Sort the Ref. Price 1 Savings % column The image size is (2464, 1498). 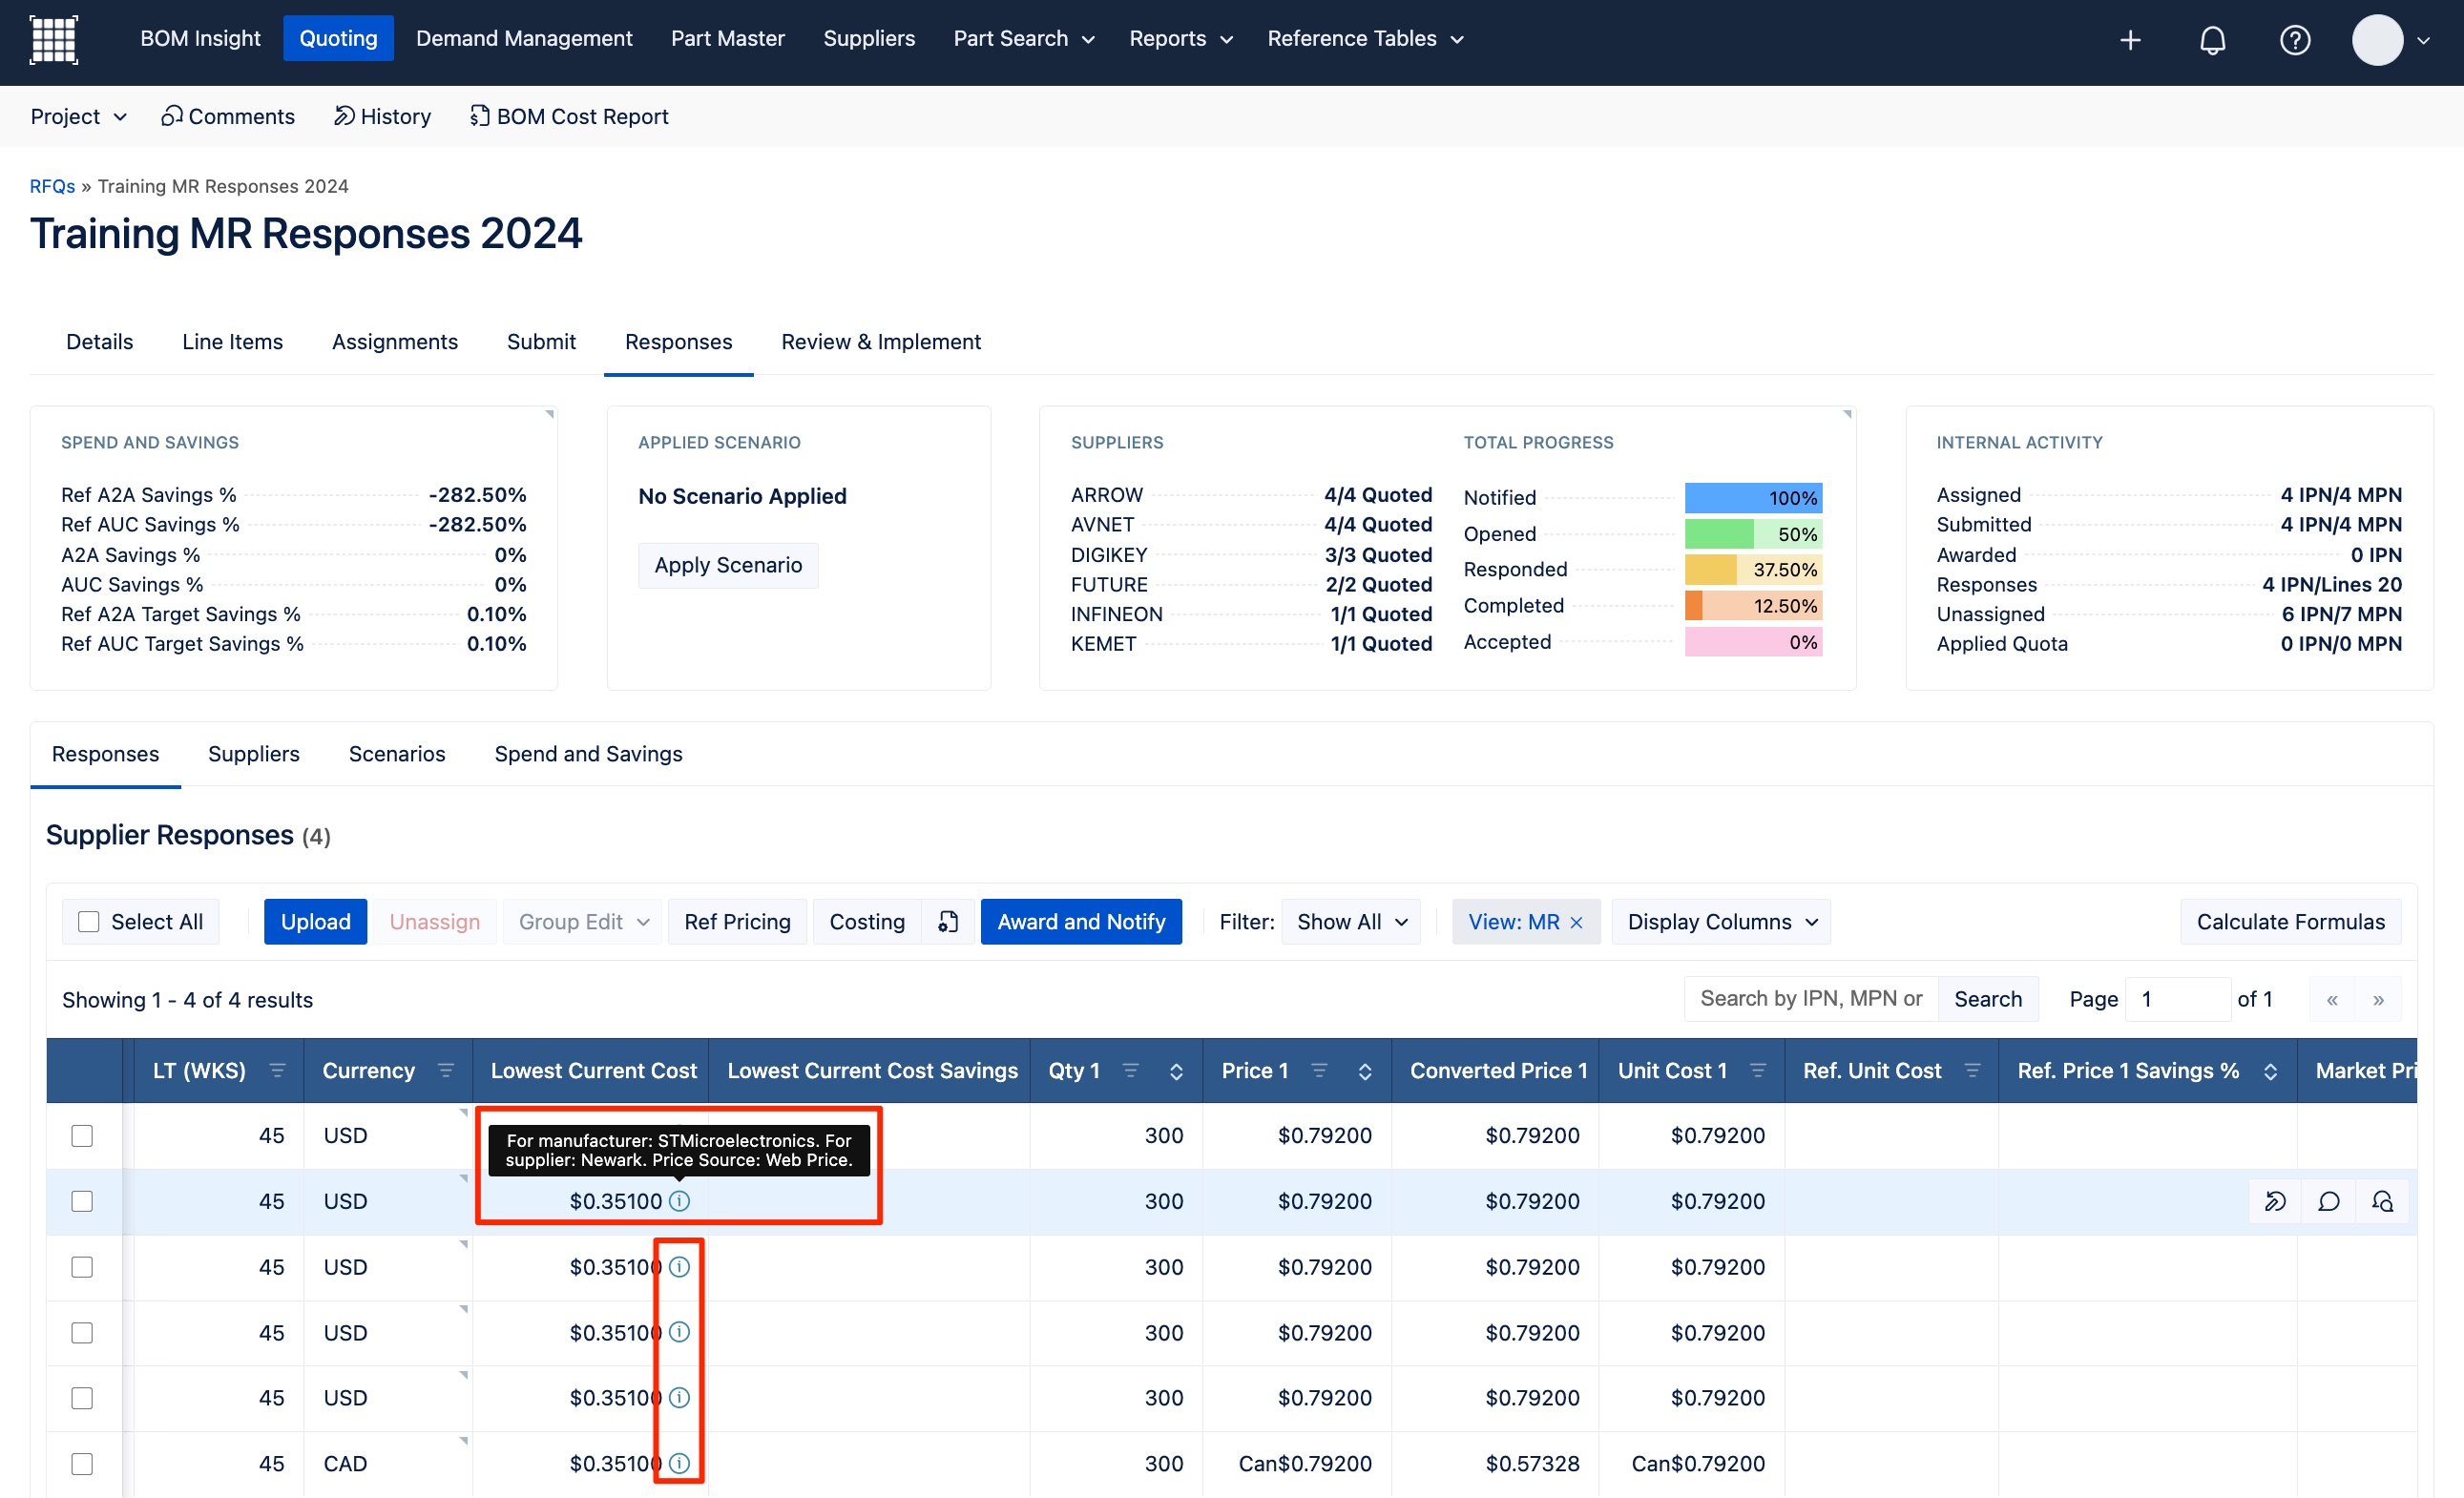(x=2270, y=1071)
